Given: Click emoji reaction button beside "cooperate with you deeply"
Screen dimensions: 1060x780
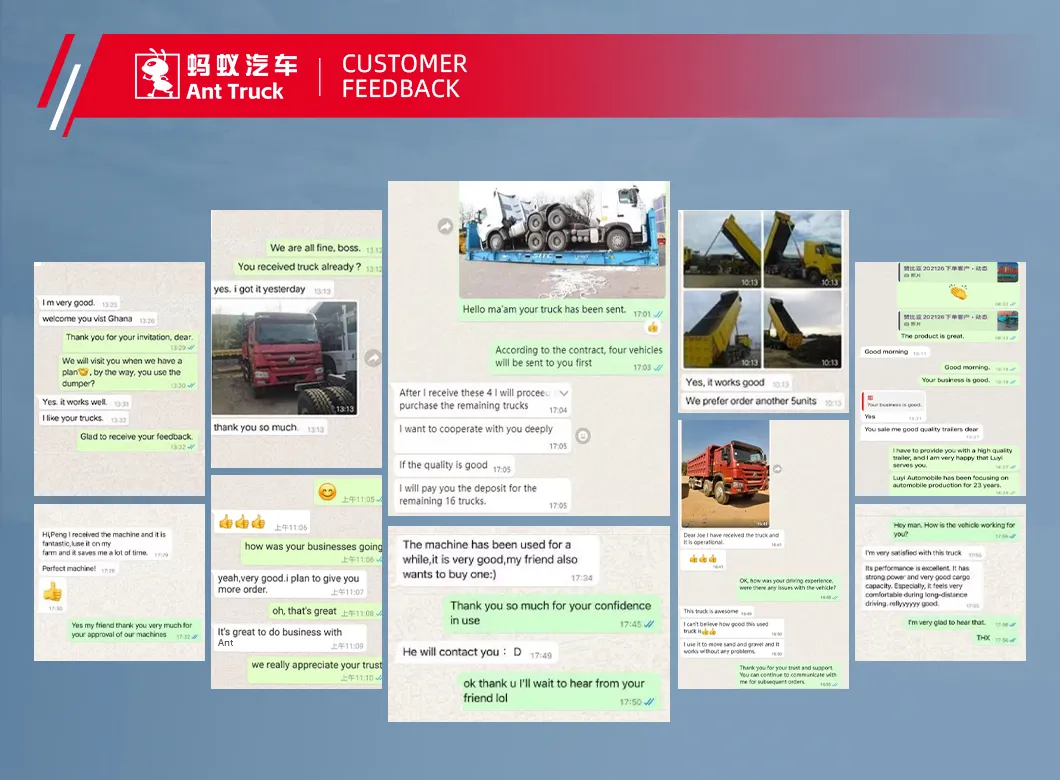Looking at the screenshot, I should pyautogui.click(x=583, y=436).
